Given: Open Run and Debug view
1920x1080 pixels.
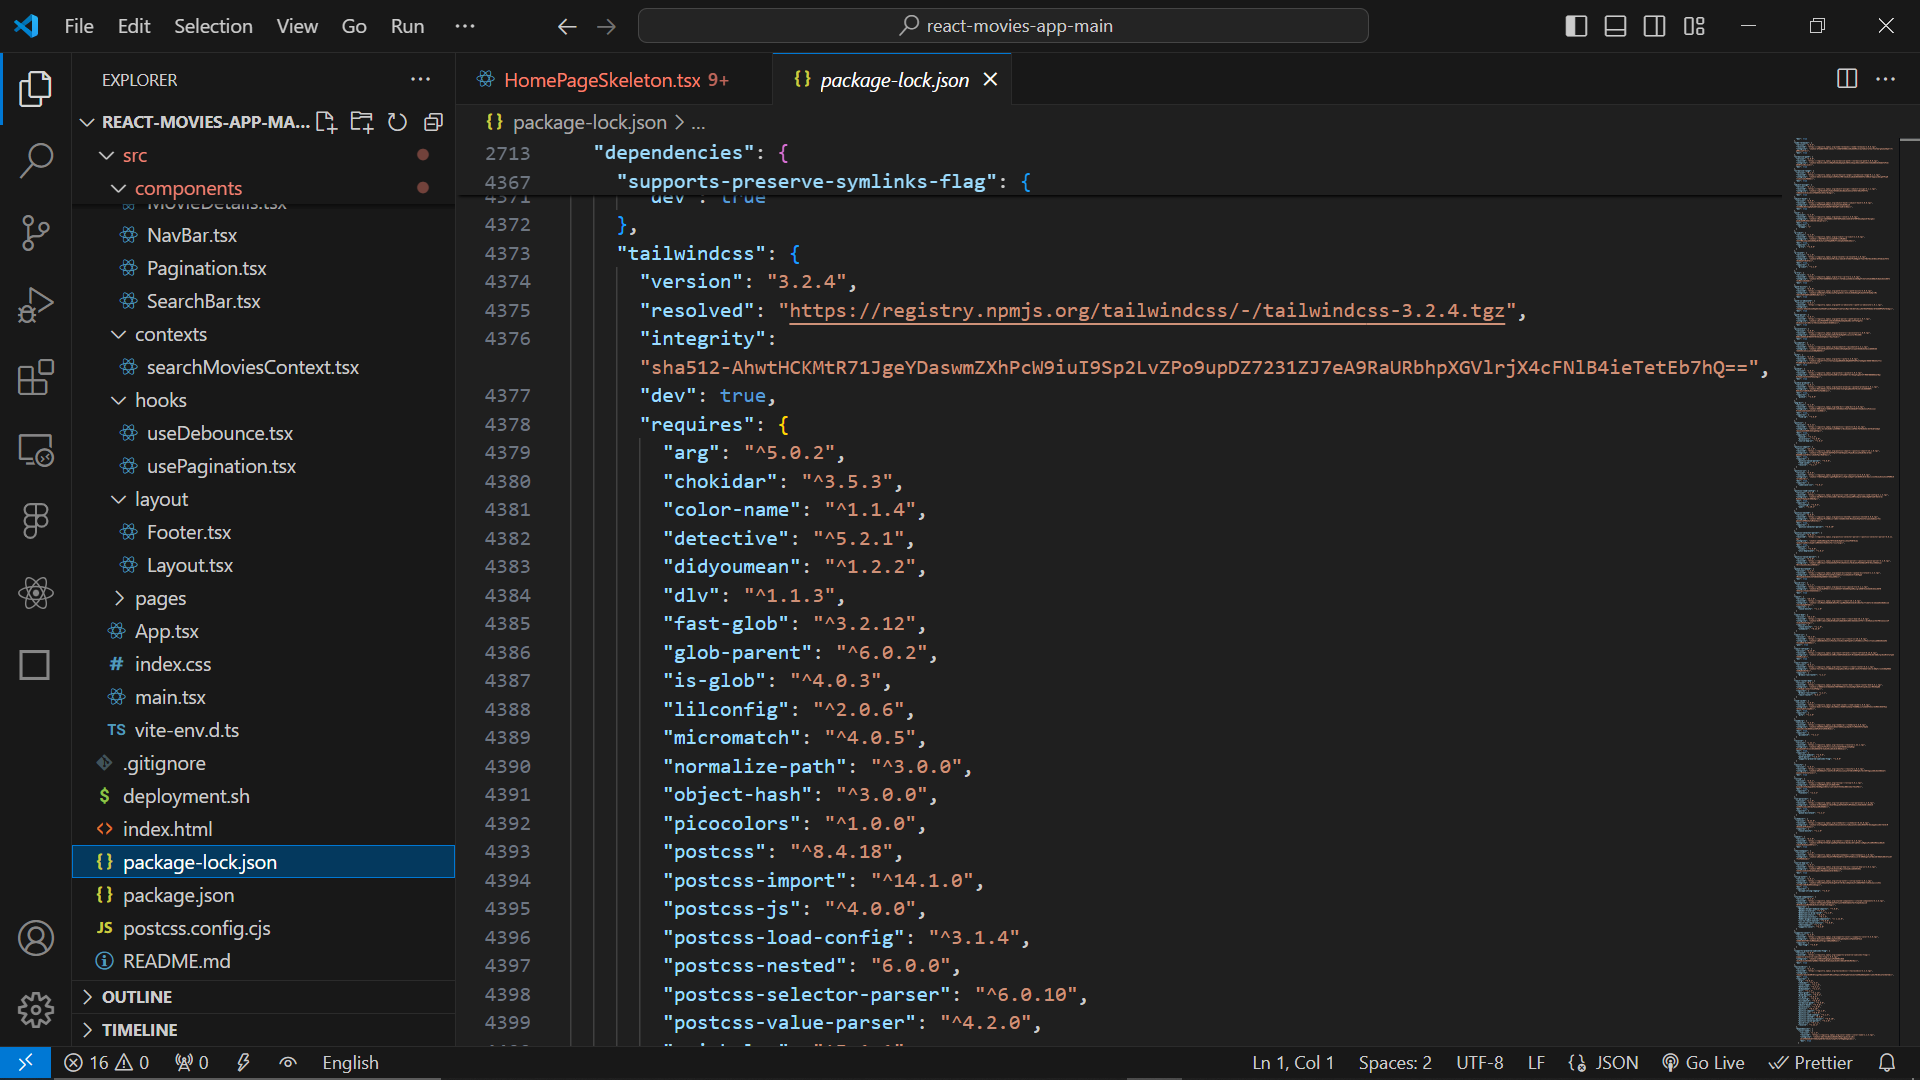Looking at the screenshot, I should [x=36, y=305].
